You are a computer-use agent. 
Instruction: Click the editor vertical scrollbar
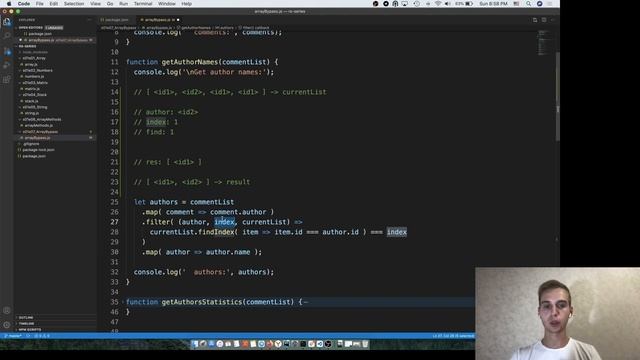557,97
